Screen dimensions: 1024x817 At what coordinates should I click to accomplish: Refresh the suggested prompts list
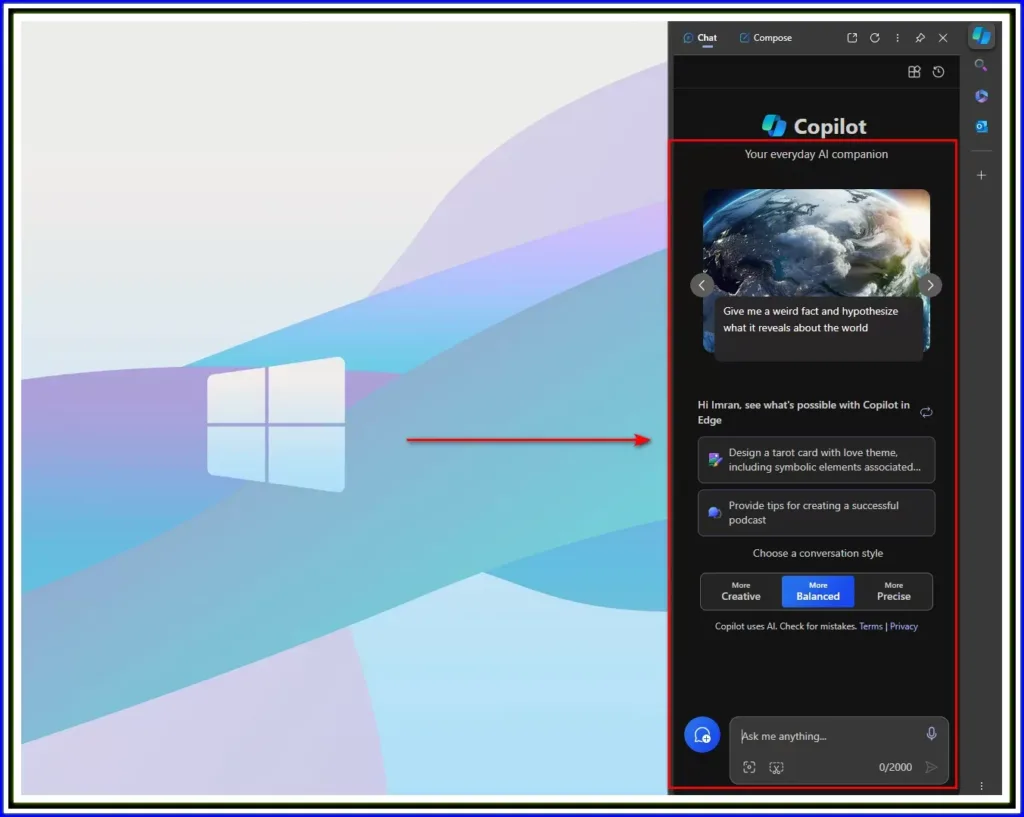pyautogui.click(x=926, y=412)
